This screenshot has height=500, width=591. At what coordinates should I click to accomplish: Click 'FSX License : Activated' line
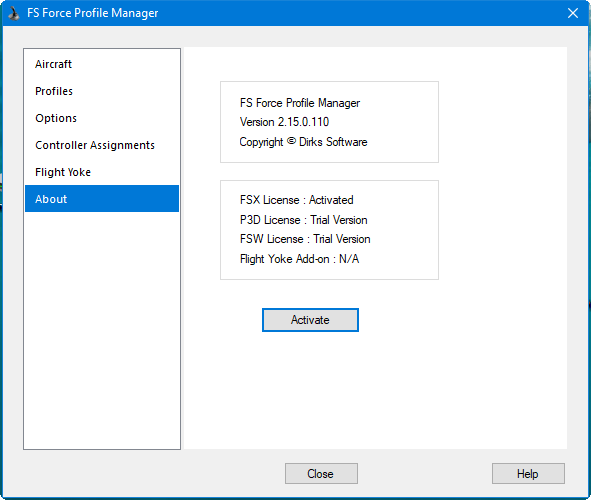tap(297, 200)
